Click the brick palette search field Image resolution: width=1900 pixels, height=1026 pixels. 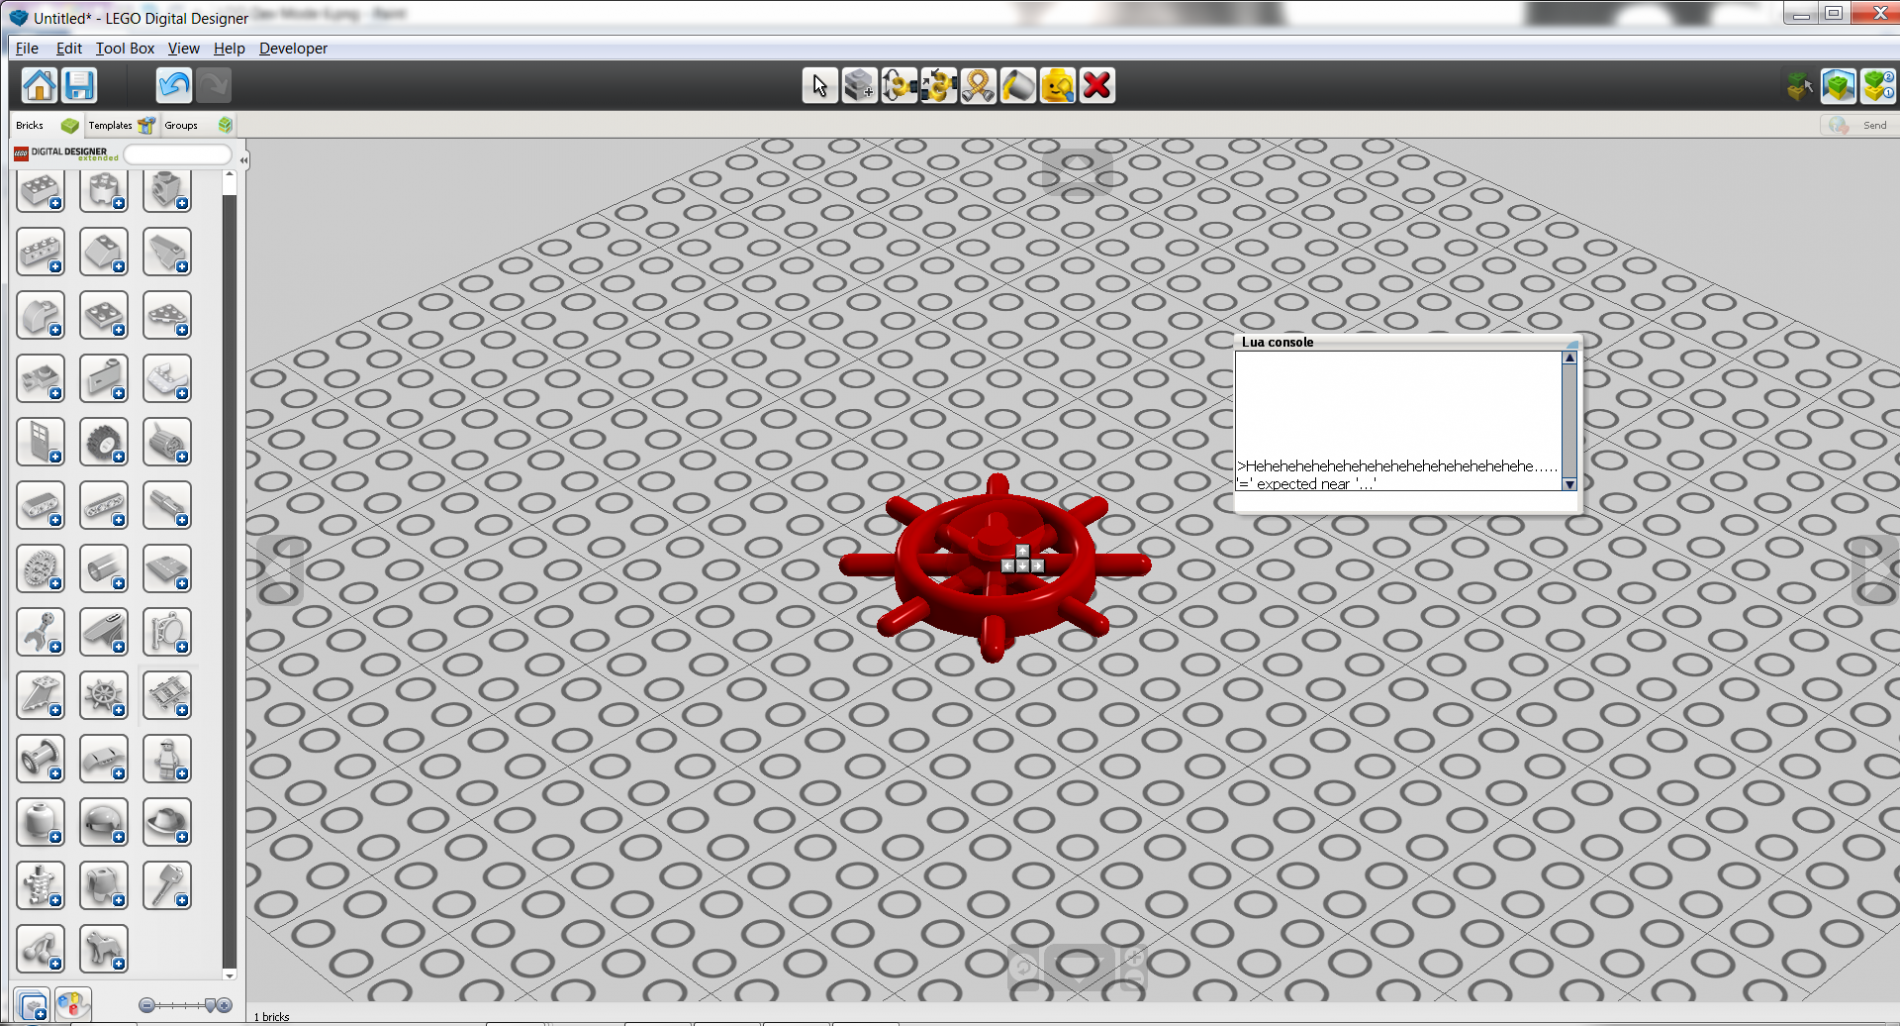pos(178,155)
